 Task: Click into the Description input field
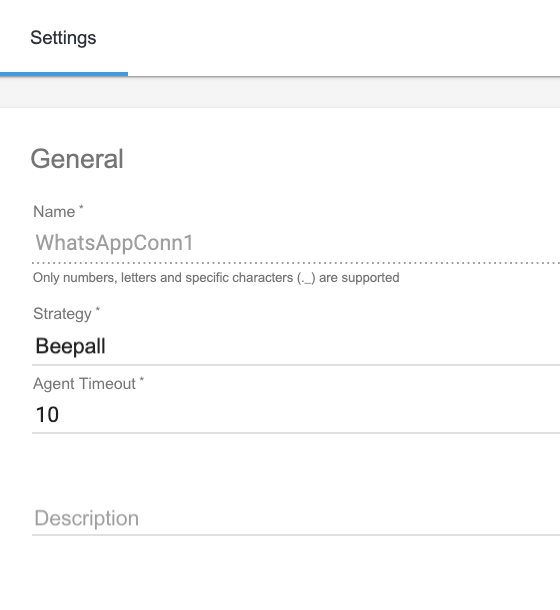pos(296,518)
